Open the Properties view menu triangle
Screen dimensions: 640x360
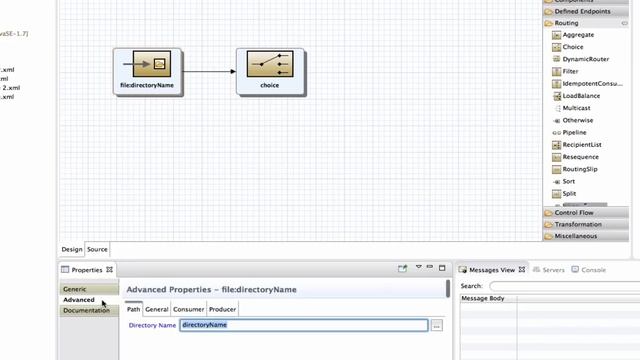pyautogui.click(x=418, y=267)
